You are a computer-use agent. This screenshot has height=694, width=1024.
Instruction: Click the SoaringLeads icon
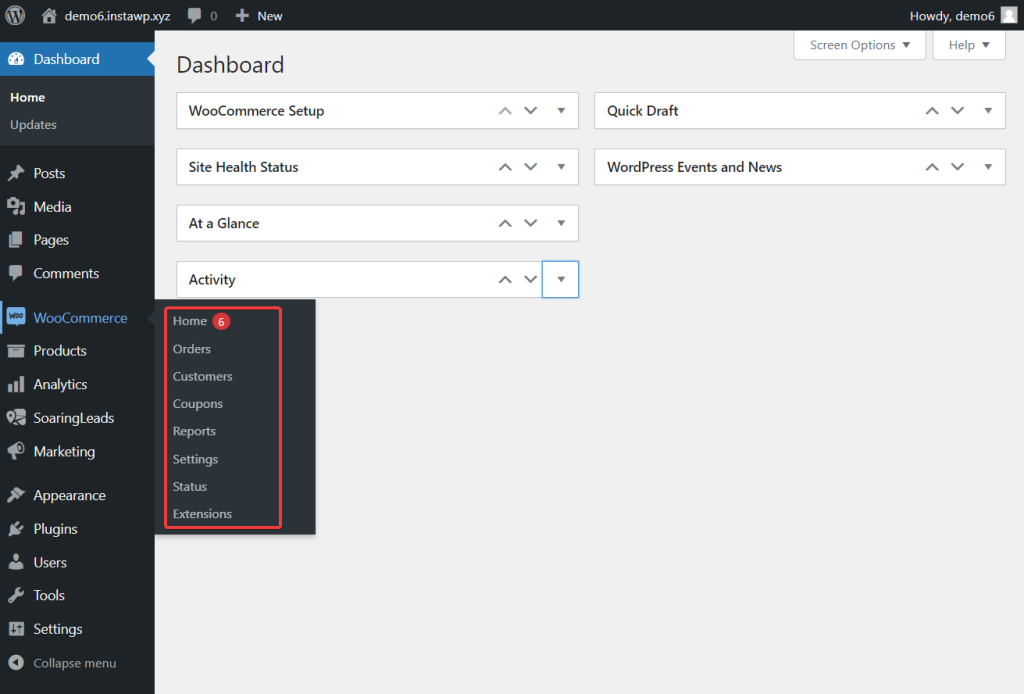pos(16,417)
